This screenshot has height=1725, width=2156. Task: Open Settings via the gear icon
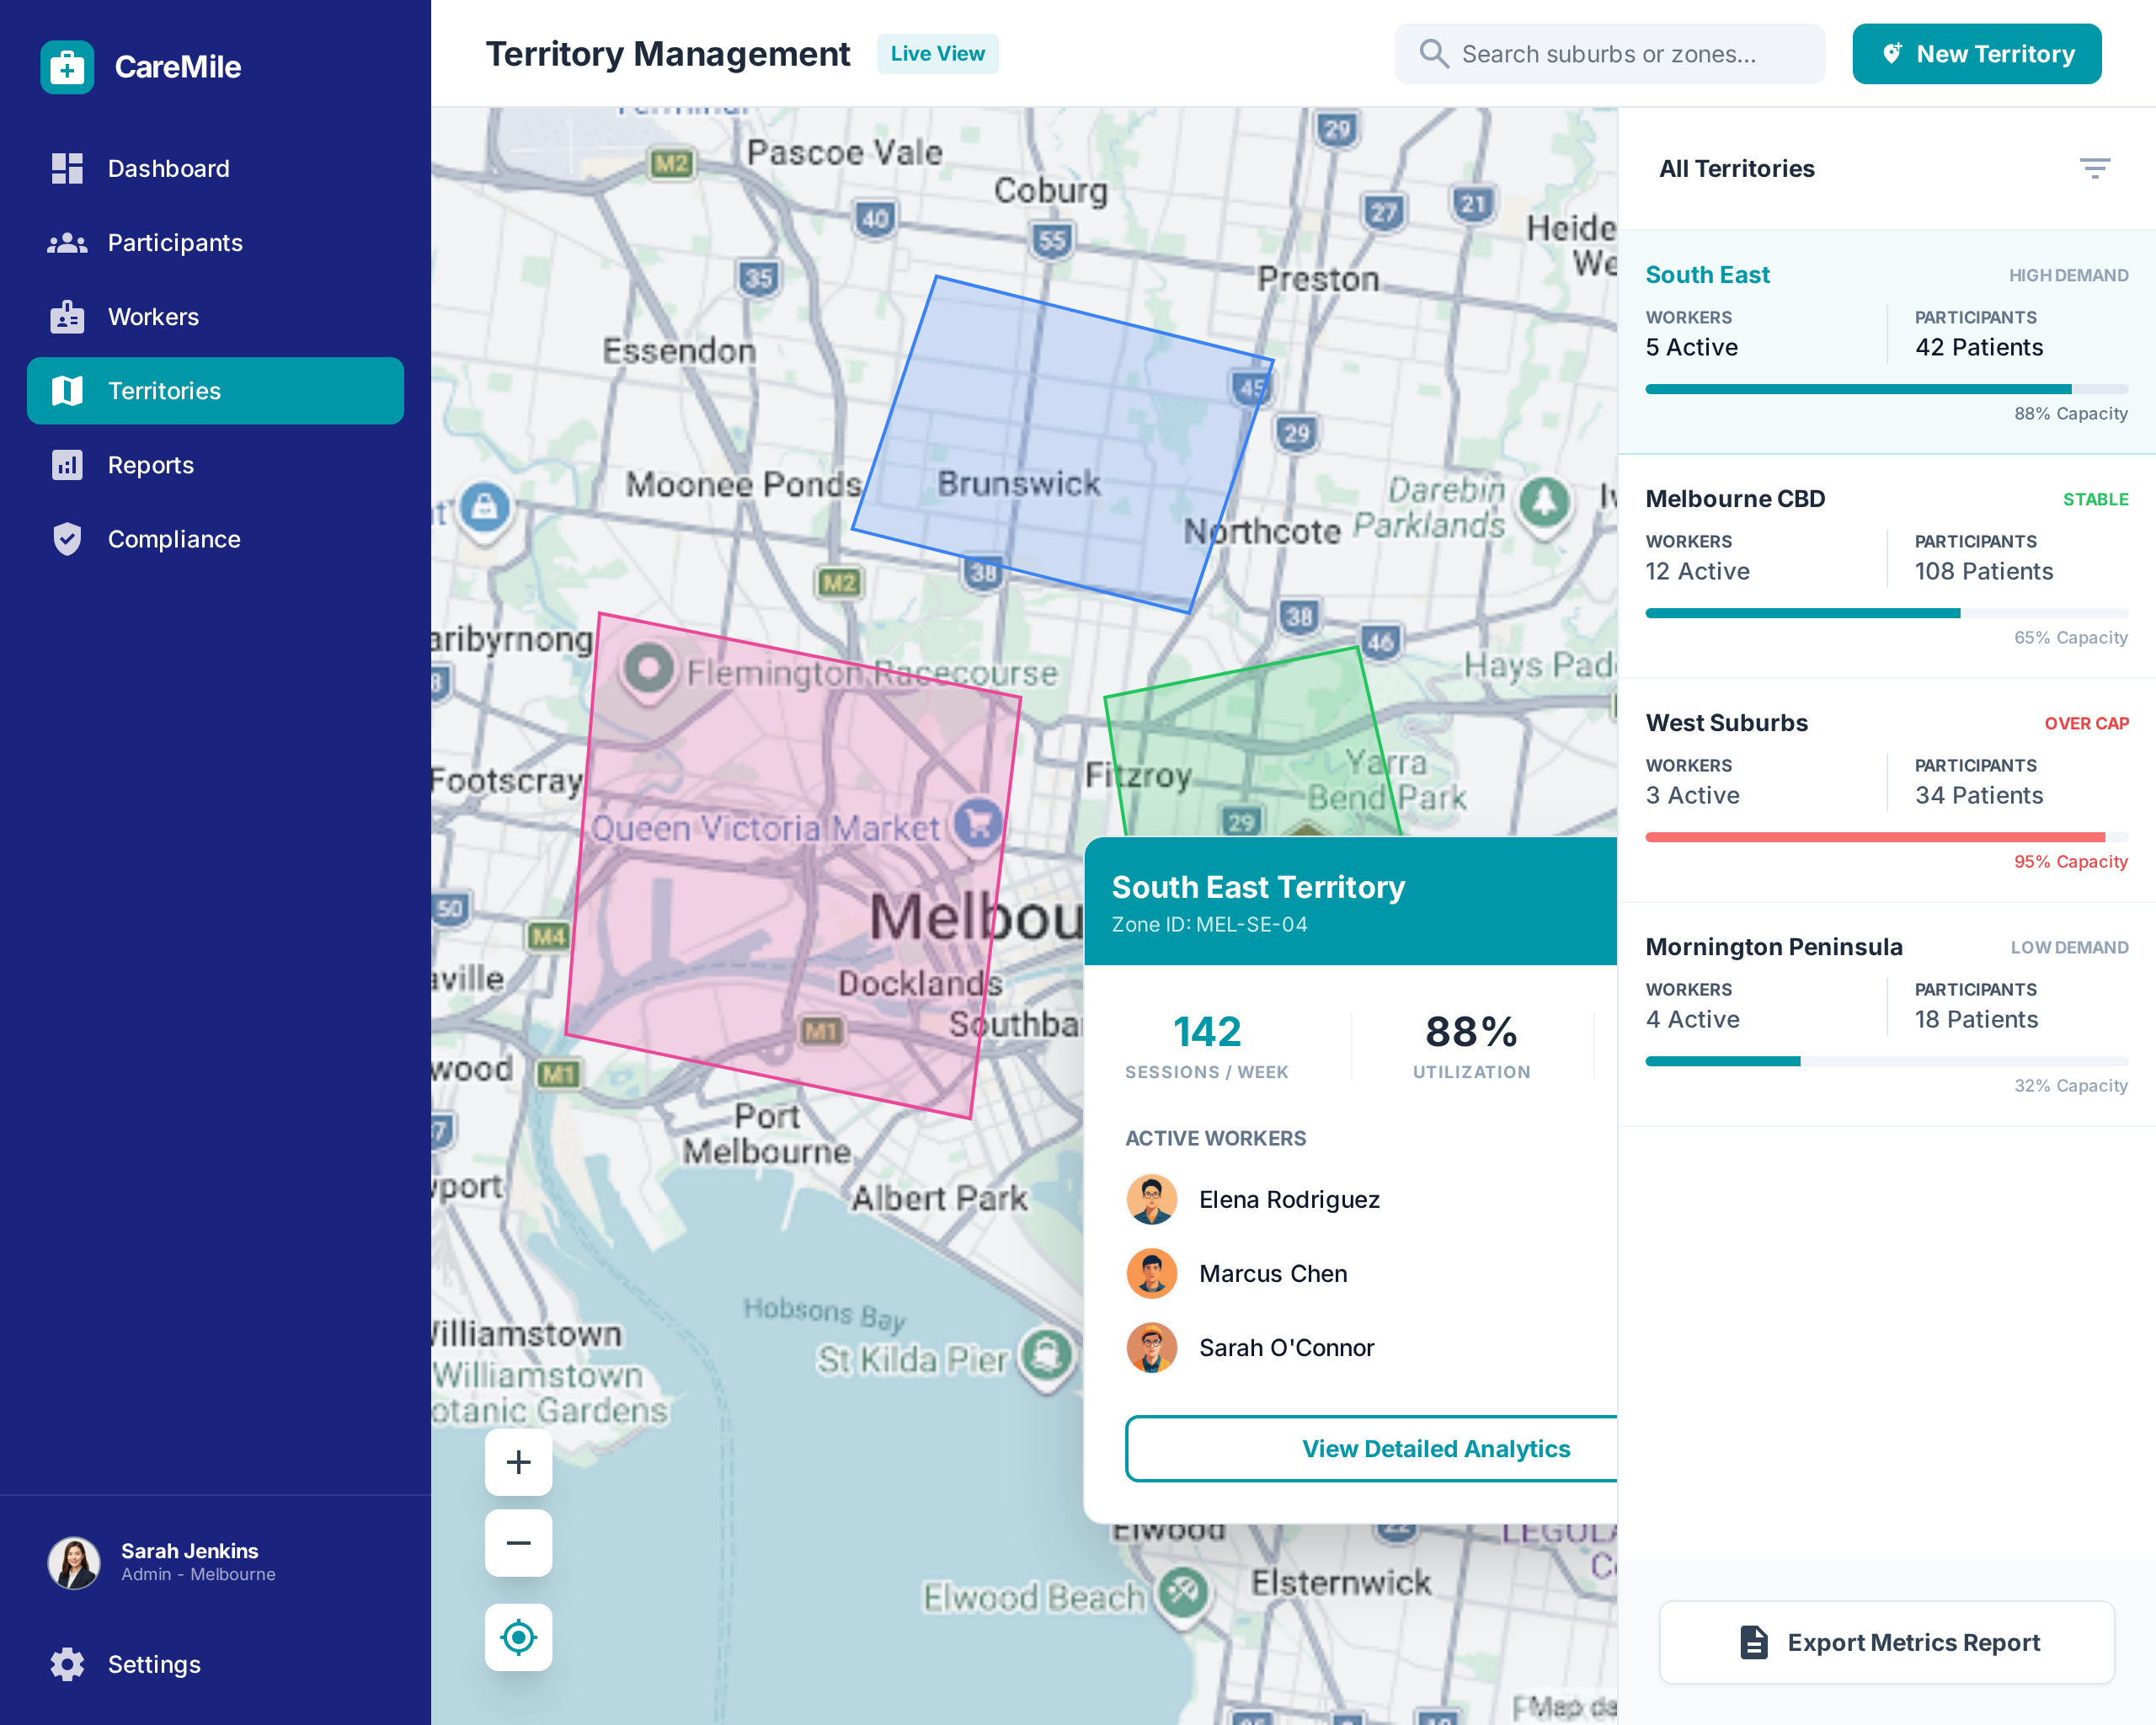67,1664
